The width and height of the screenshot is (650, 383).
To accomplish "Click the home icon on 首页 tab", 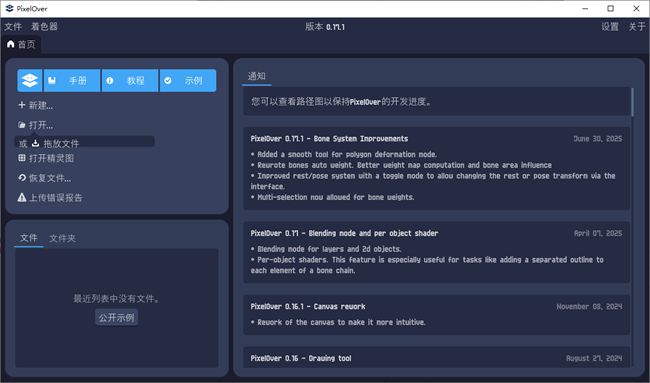I will point(11,44).
